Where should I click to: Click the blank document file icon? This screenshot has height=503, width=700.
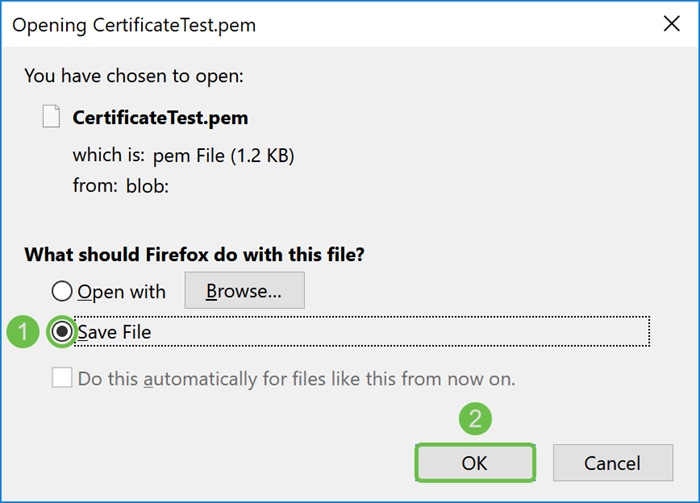tap(51, 116)
